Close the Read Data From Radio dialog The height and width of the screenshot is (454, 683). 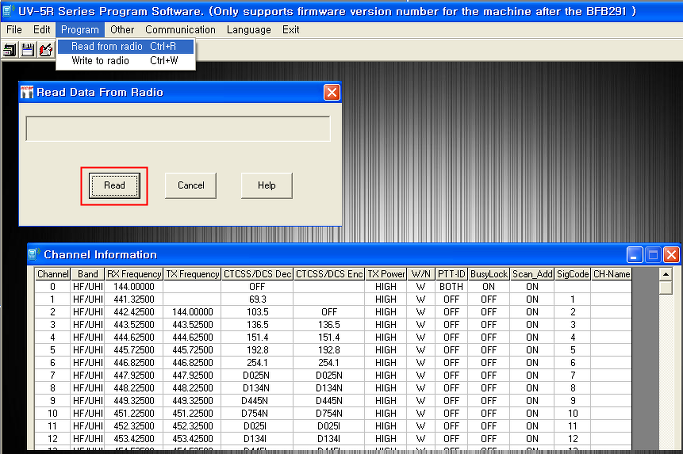tap(332, 92)
